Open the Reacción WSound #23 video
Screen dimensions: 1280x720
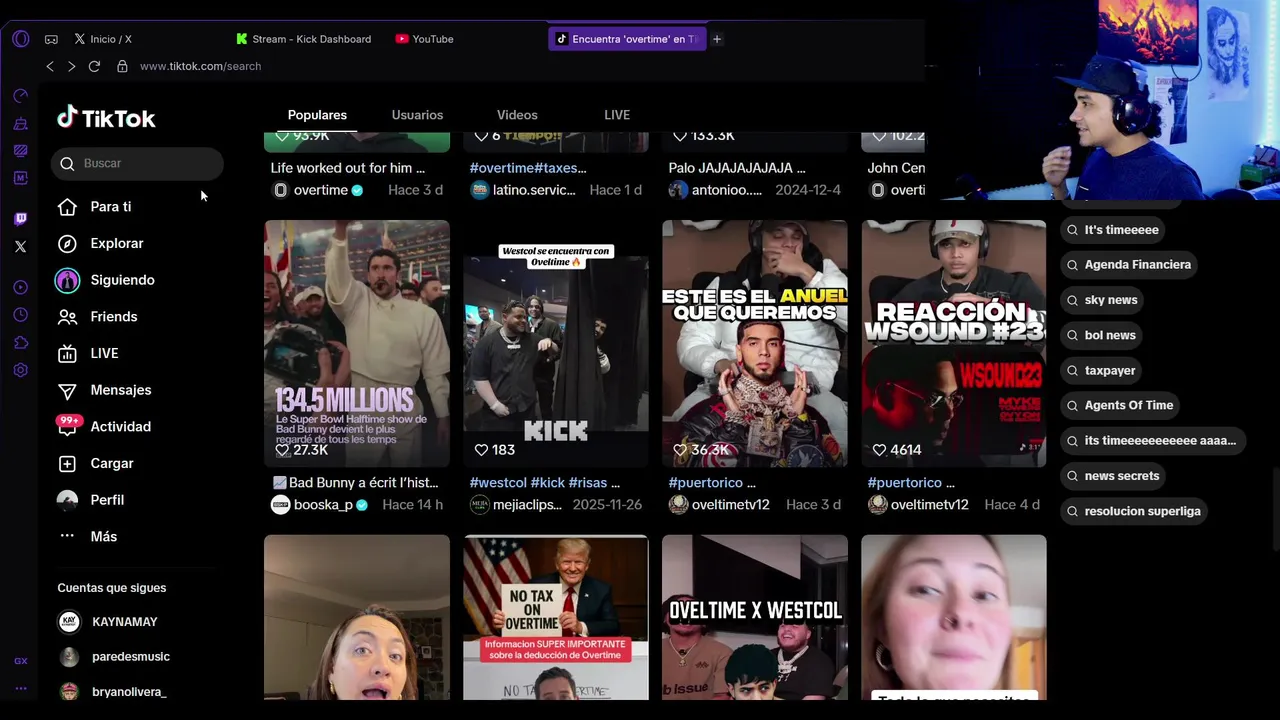[x=954, y=343]
